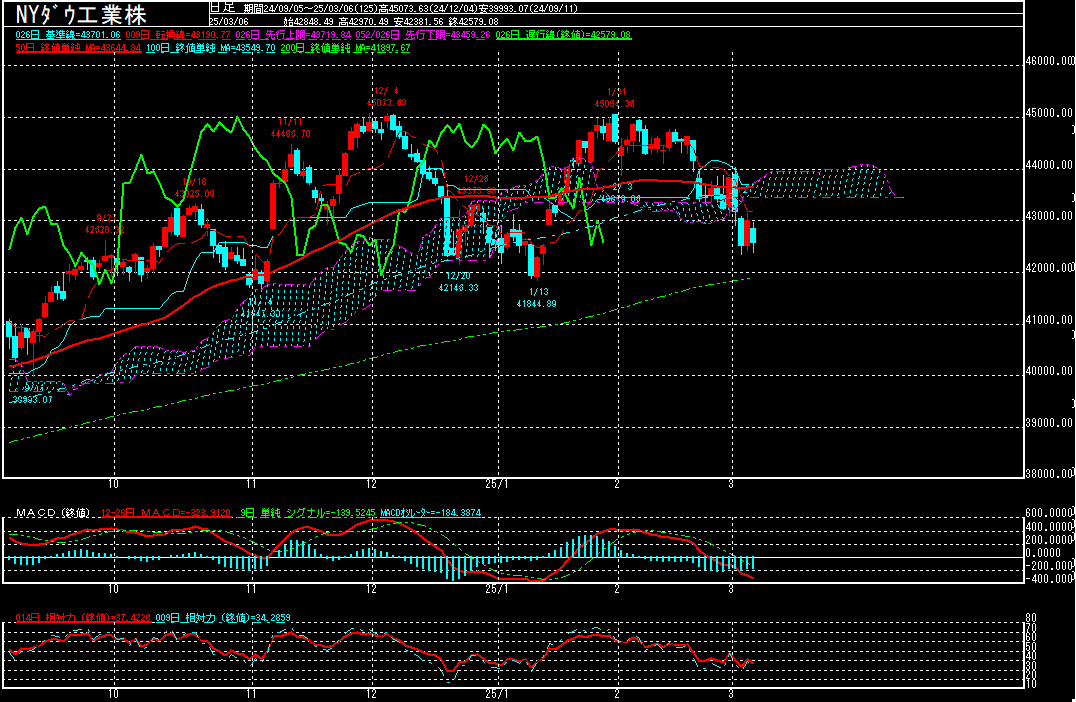Click the 39993.07 low annotation on the chart
This screenshot has width=1076, height=702.
[x=32, y=399]
